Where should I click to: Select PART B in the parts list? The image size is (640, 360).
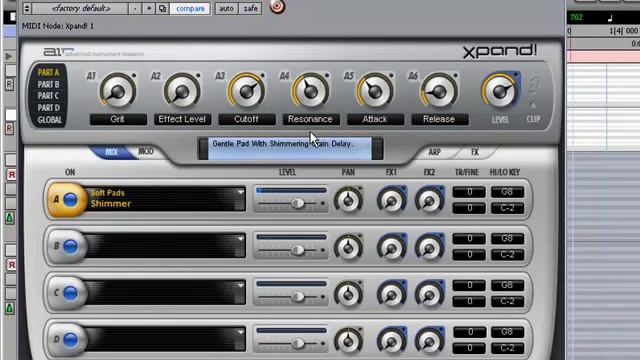(x=48, y=84)
